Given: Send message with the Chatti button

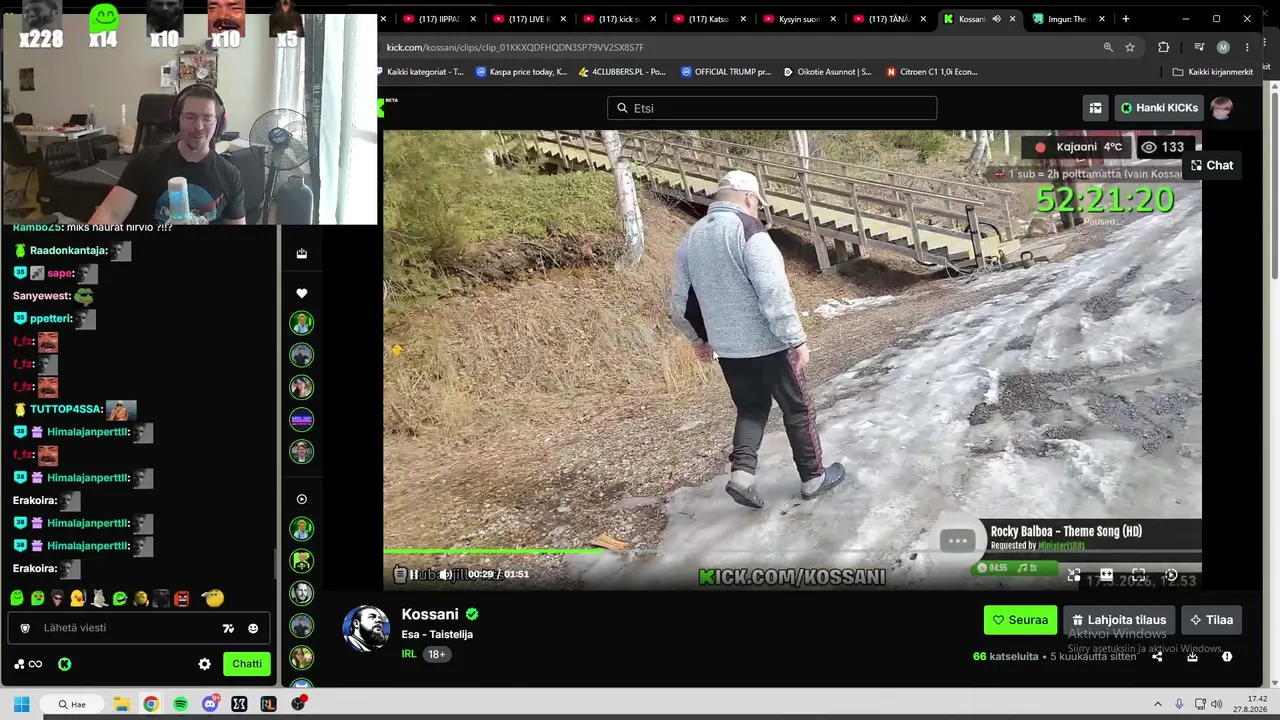Looking at the screenshot, I should tap(247, 664).
